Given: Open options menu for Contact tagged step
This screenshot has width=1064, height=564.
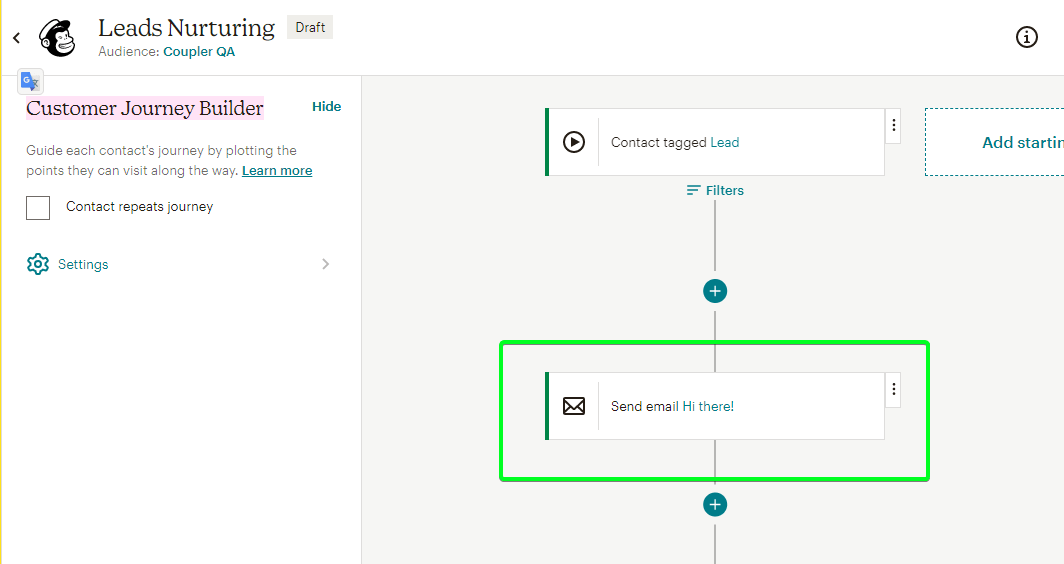Looking at the screenshot, I should (x=894, y=126).
